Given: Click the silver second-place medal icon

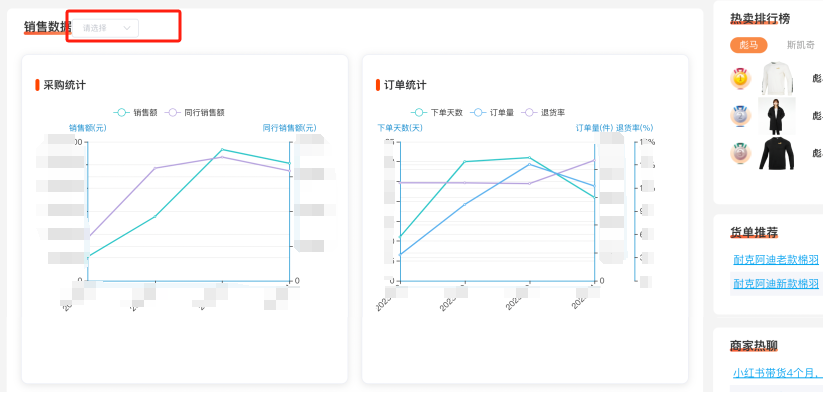Looking at the screenshot, I should click(741, 115).
